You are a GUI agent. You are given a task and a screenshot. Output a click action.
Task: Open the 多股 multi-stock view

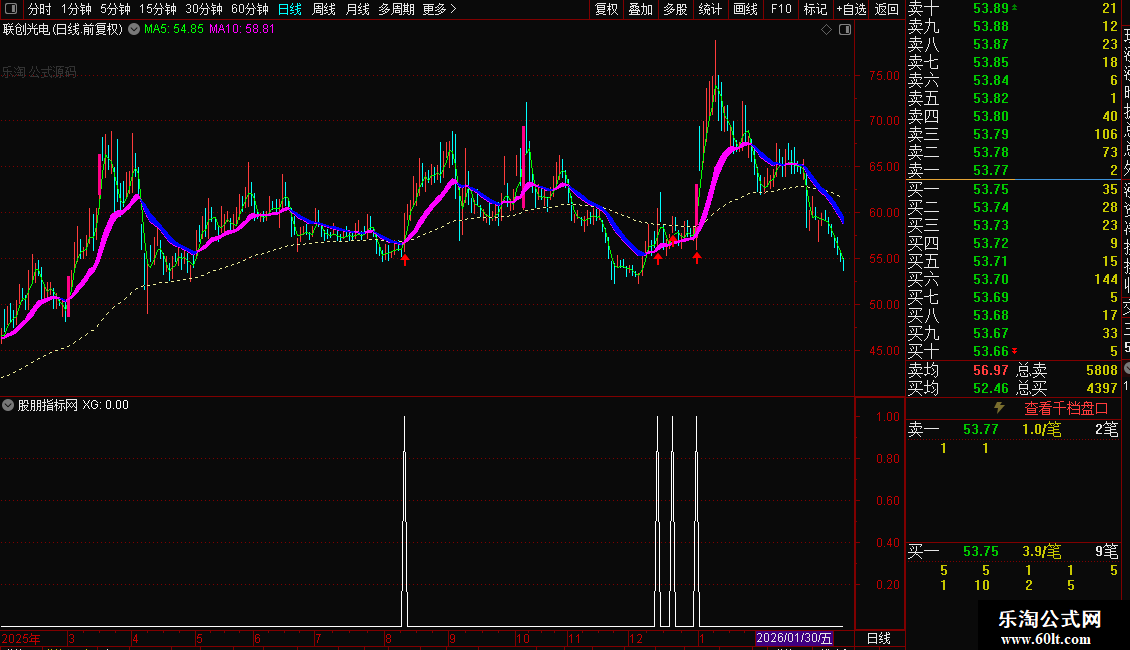tap(675, 9)
